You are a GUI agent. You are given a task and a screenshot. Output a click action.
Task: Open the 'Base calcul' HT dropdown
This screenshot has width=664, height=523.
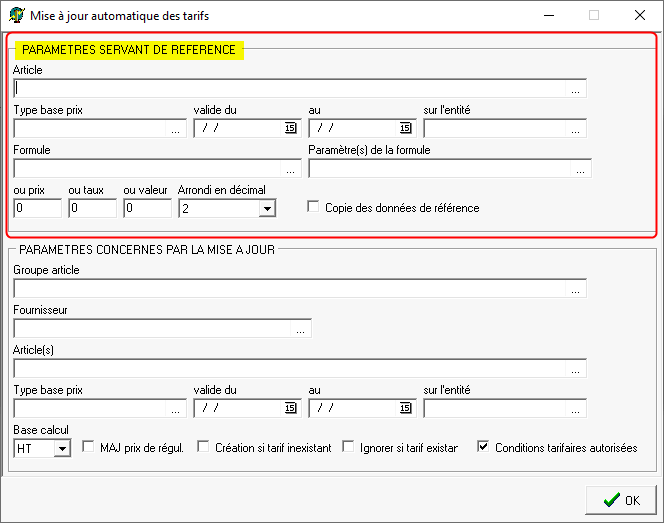coord(62,448)
